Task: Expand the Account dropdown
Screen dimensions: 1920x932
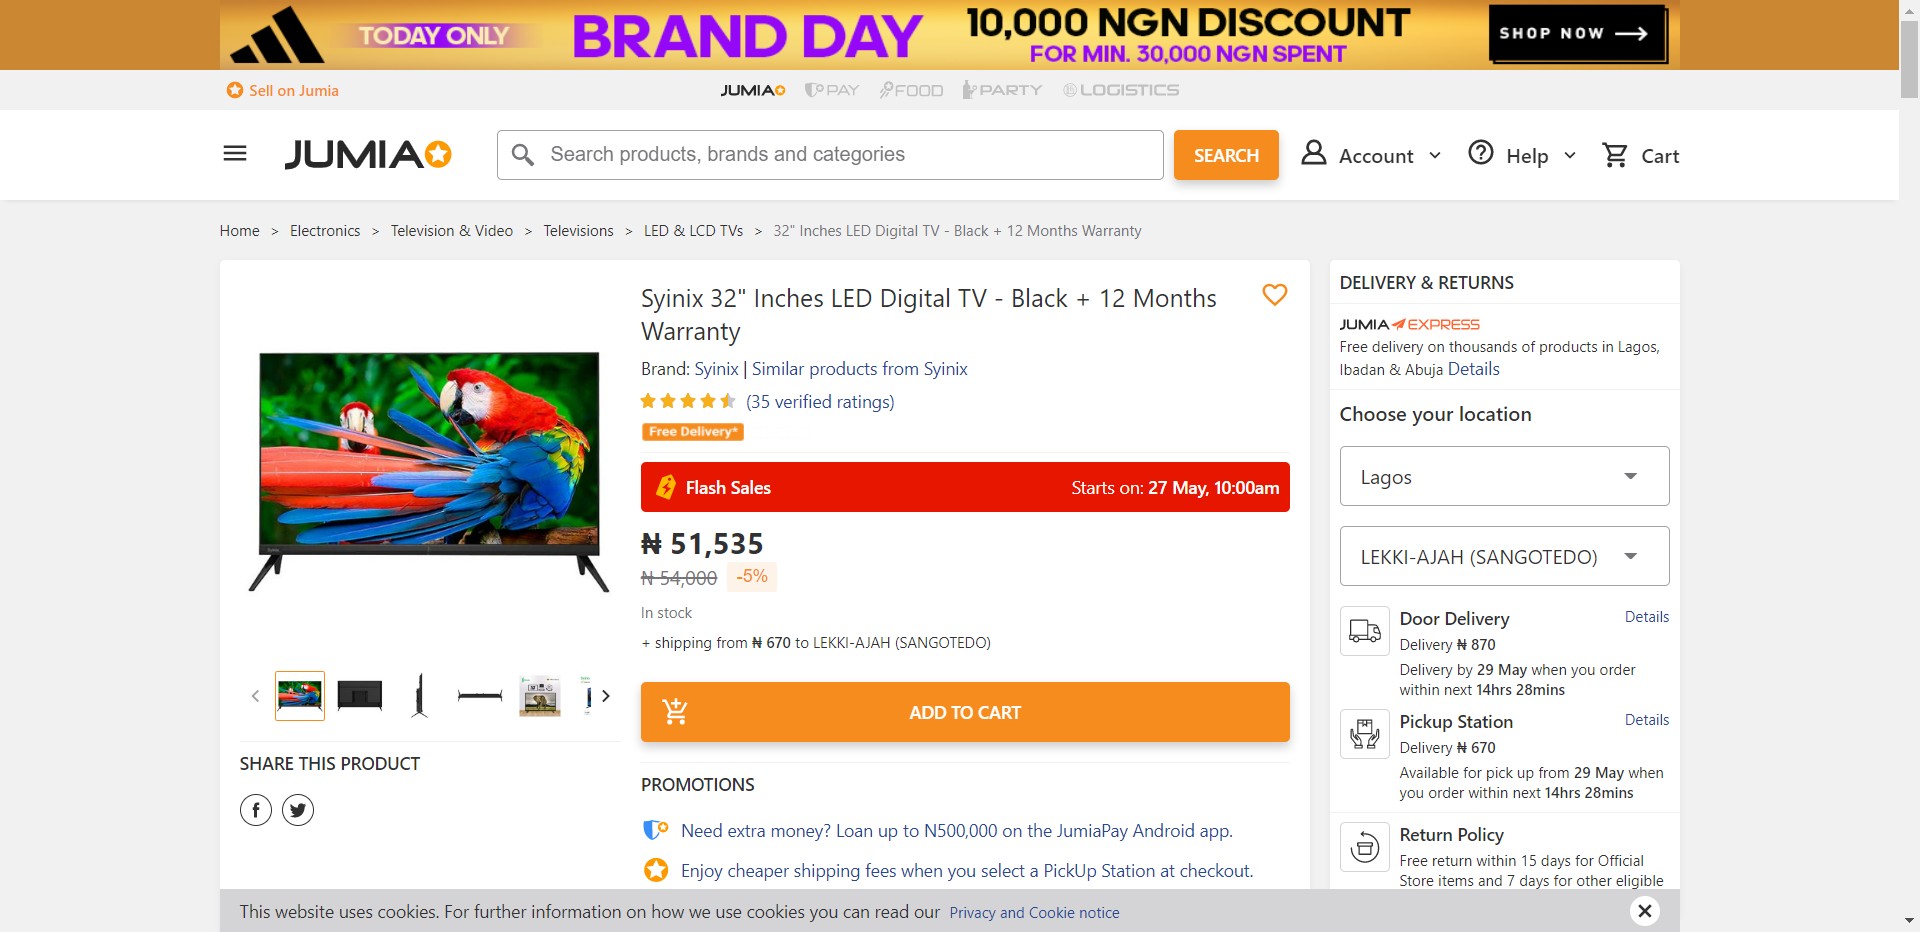Action: (x=1371, y=155)
